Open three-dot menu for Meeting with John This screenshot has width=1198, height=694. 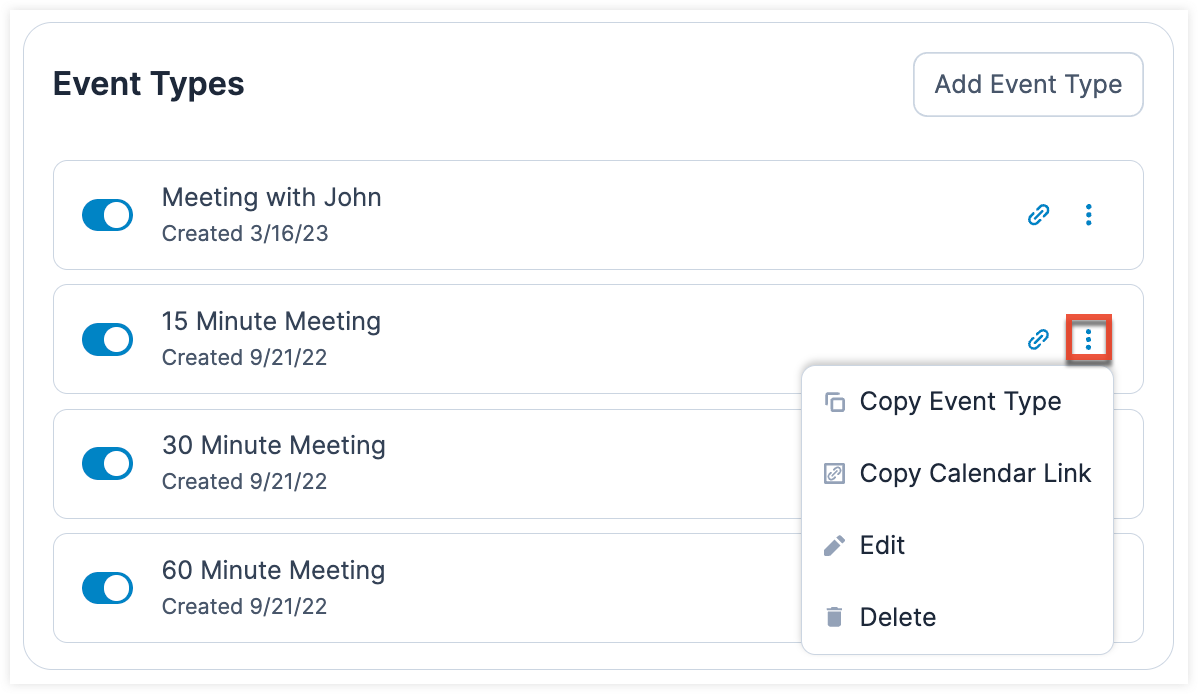pos(1089,215)
